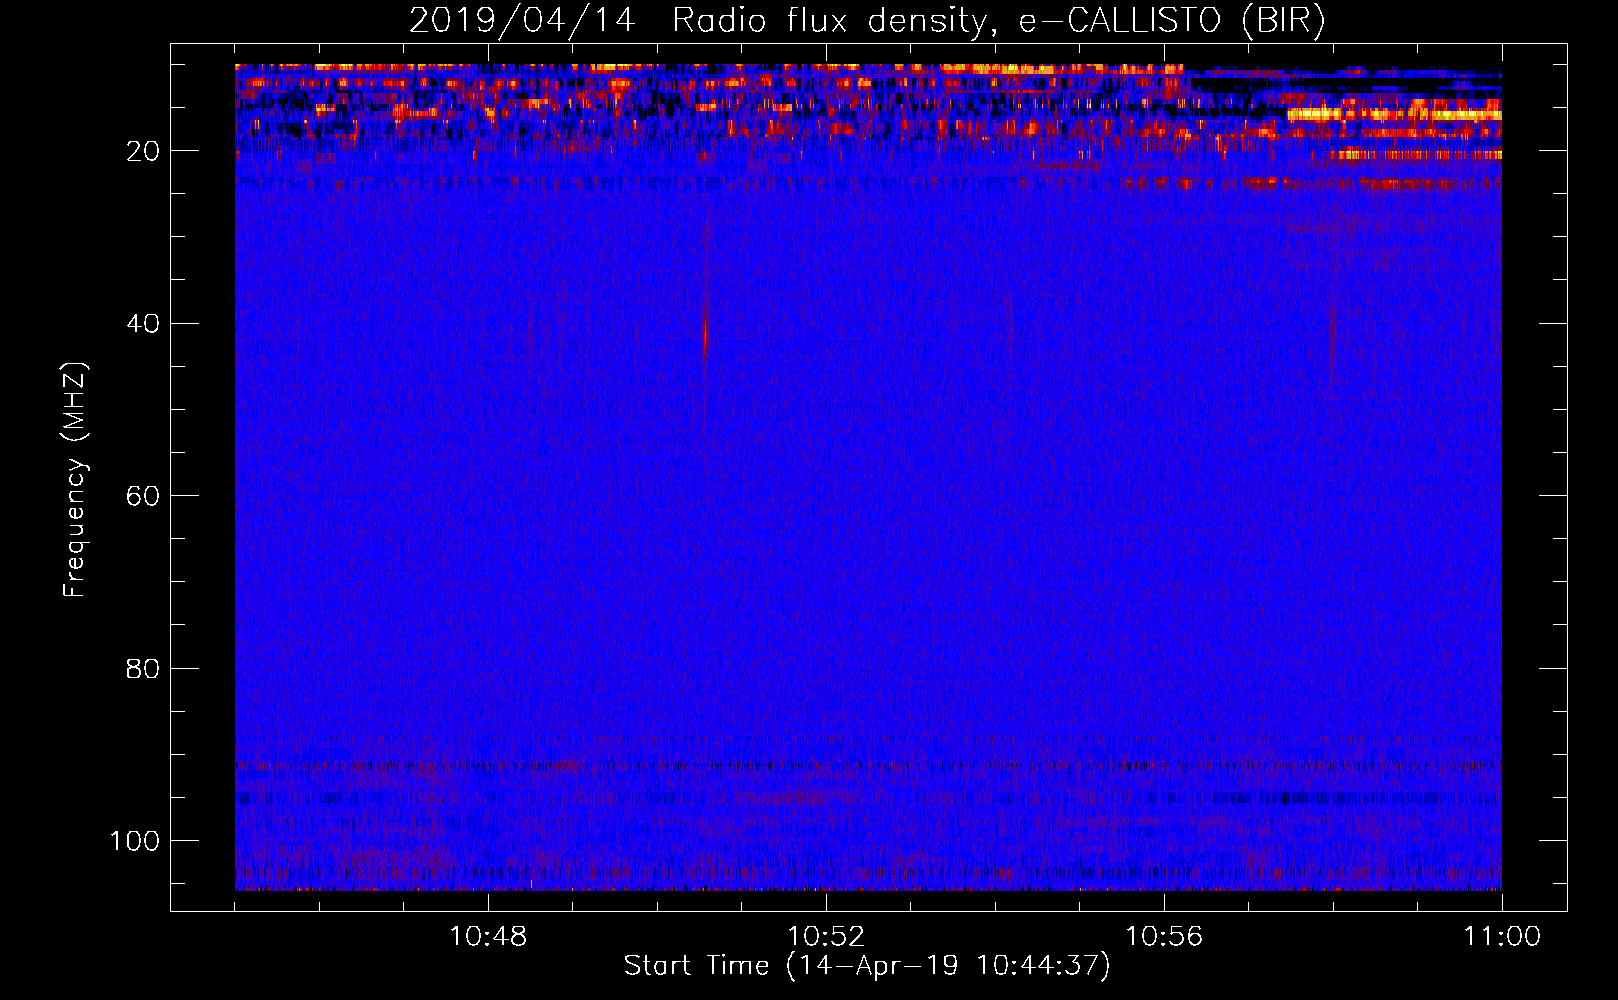Click the 100 MHz frequency tick label
The width and height of the screenshot is (1618, 1000).
[135, 841]
